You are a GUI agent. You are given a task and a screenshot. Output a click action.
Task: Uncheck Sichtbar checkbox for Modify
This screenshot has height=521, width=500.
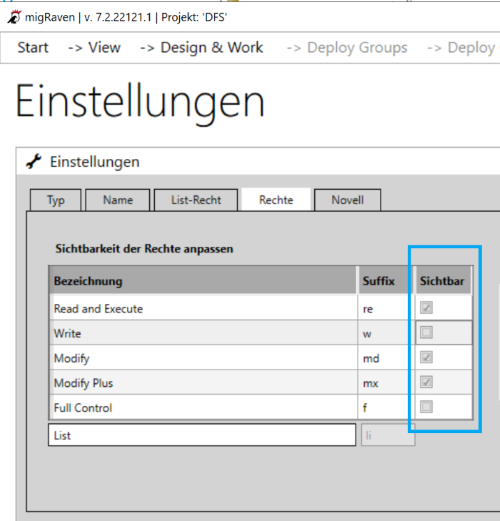click(426, 357)
